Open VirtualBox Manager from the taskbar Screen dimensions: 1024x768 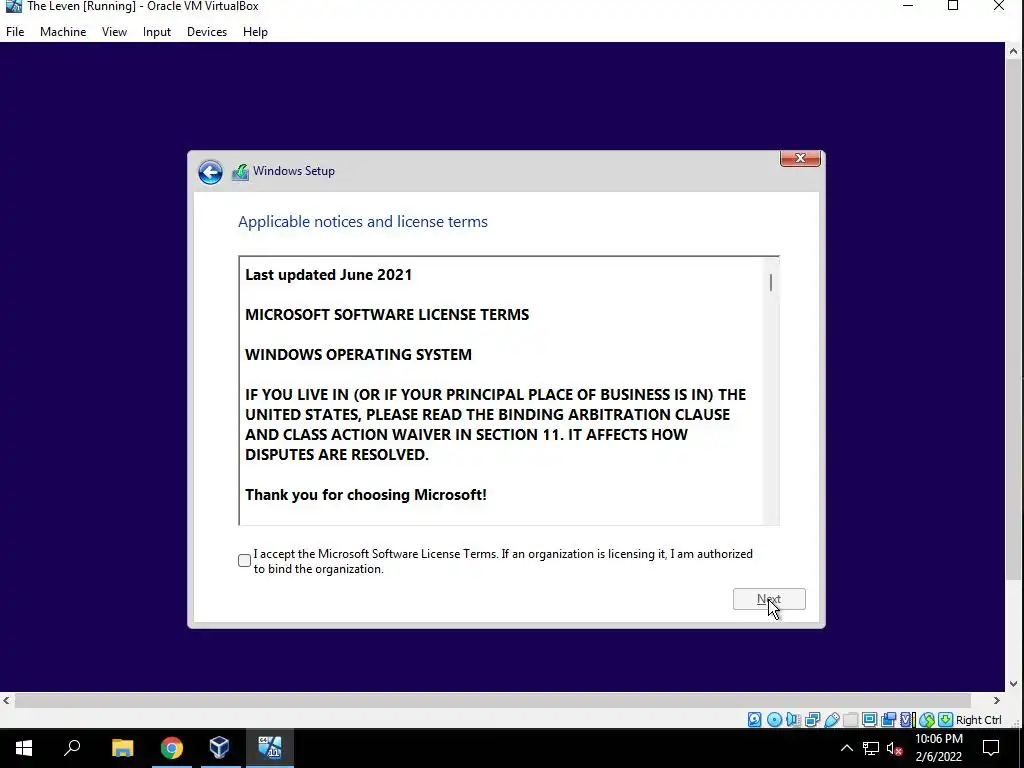click(x=220, y=748)
